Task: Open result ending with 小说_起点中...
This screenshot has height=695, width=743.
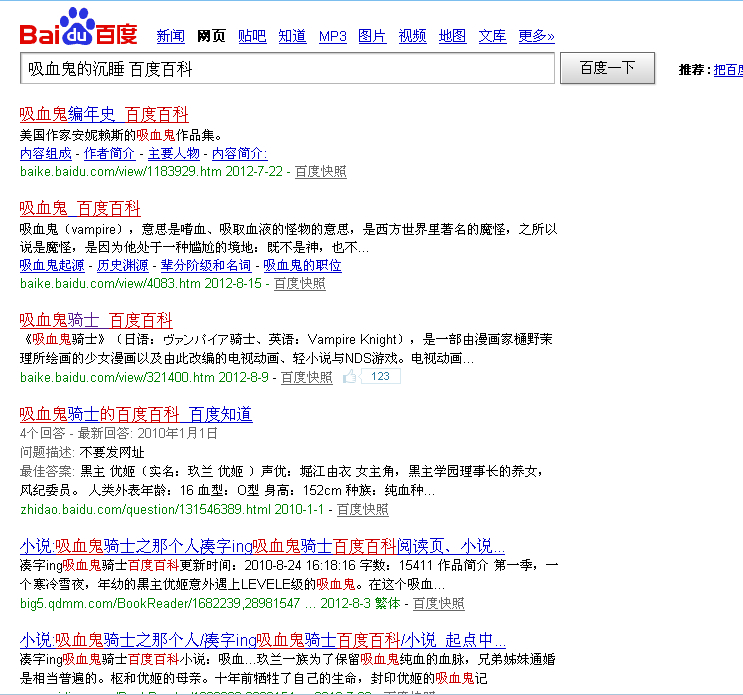Action: 263,641
